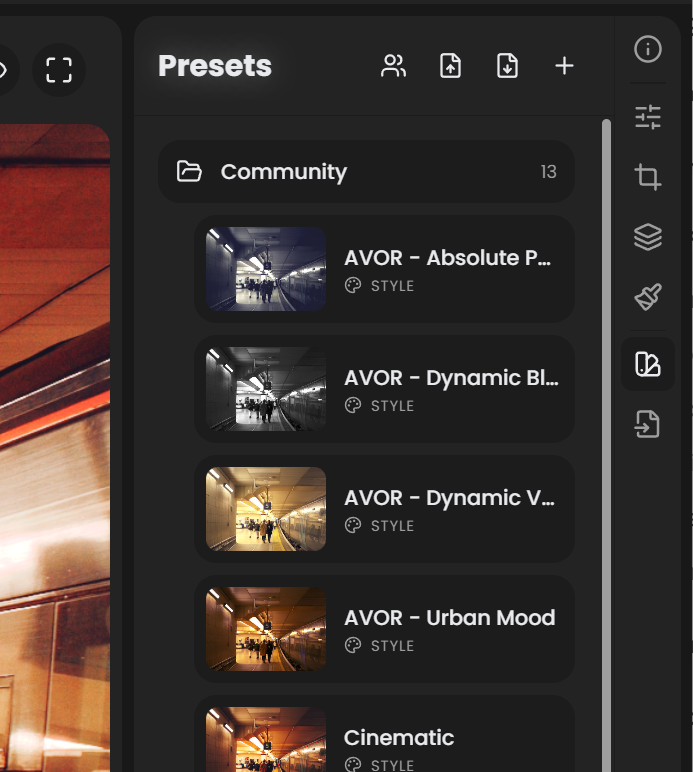
Task: Apply AVOR - Dynamic V... preset
Action: coord(384,509)
